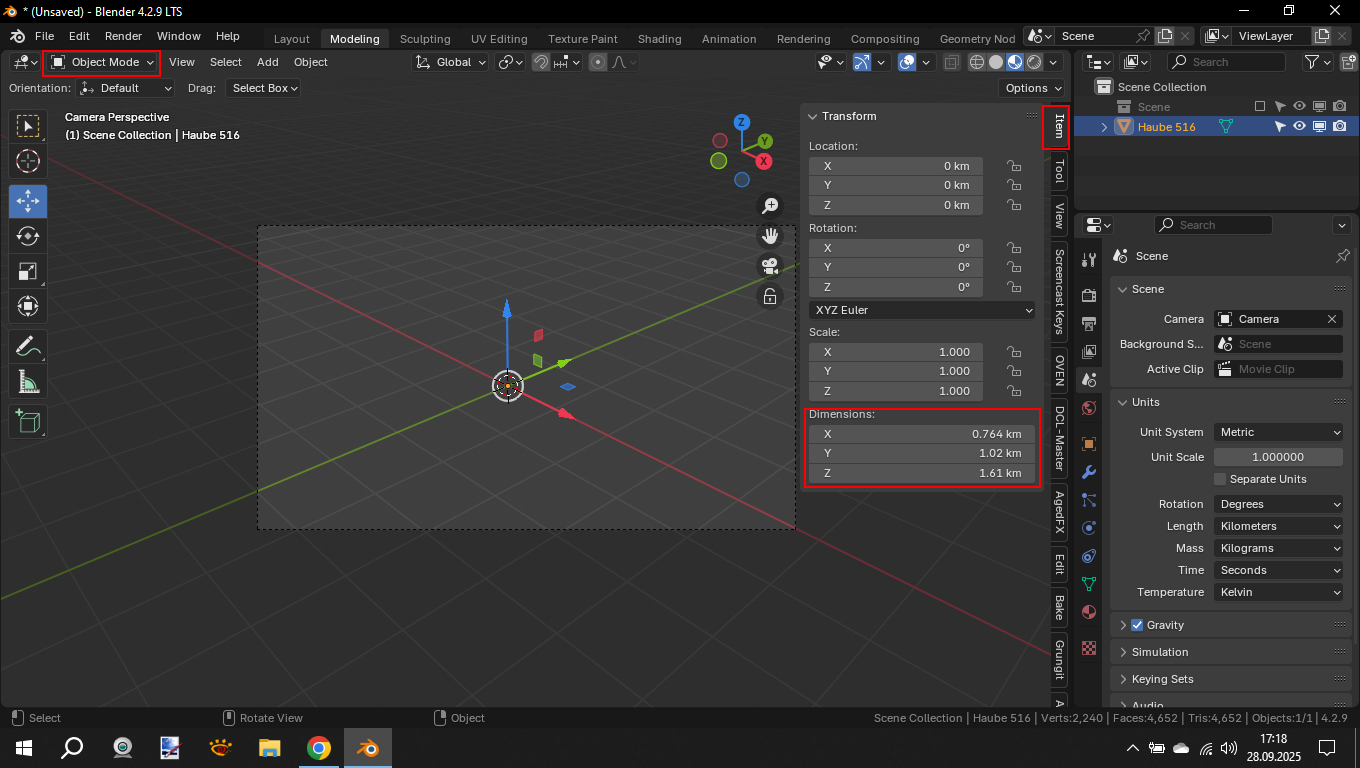Select the Add Cube tool
Image resolution: width=1360 pixels, height=768 pixels.
click(x=28, y=421)
